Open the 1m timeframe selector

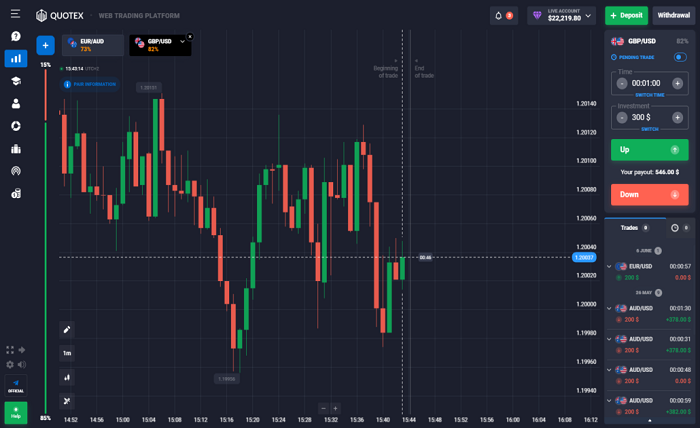(67, 353)
